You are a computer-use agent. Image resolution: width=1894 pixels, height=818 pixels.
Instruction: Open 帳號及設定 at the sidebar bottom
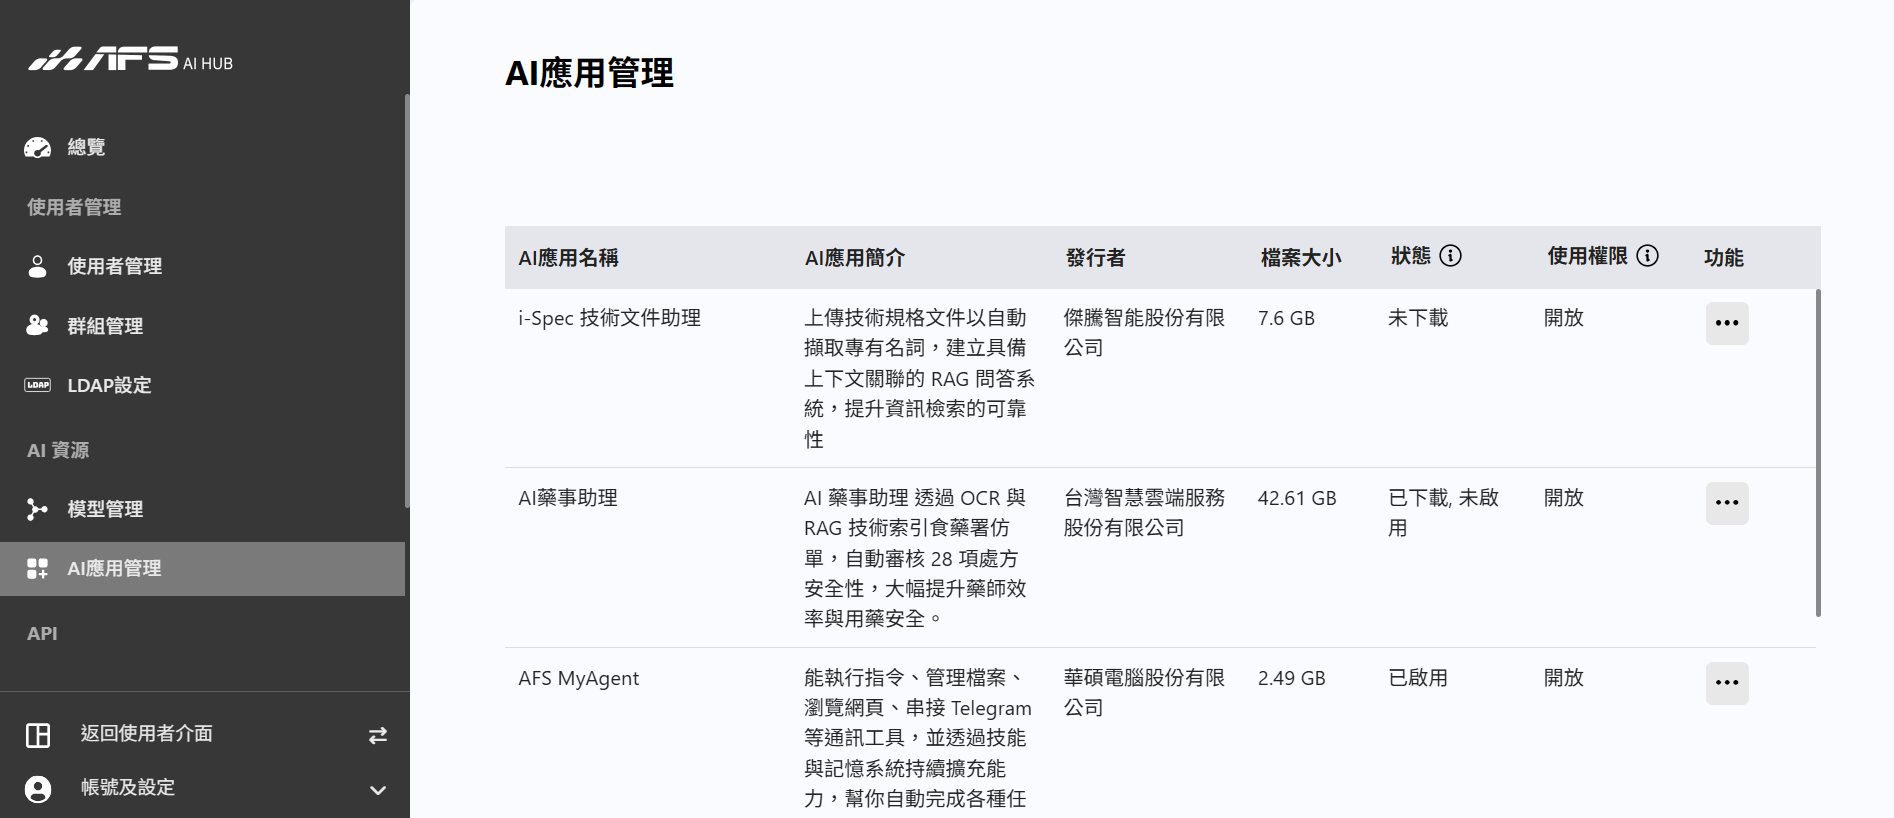pos(205,789)
